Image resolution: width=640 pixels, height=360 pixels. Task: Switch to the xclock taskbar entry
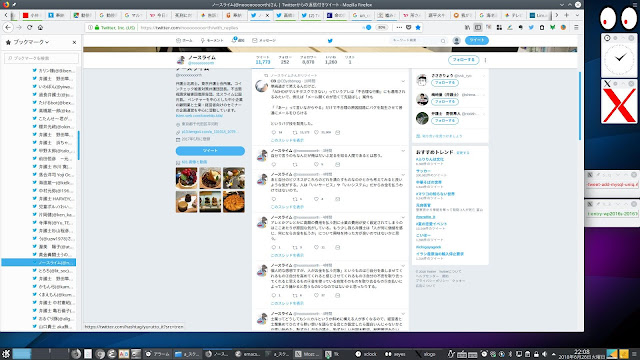[x=367, y=354]
